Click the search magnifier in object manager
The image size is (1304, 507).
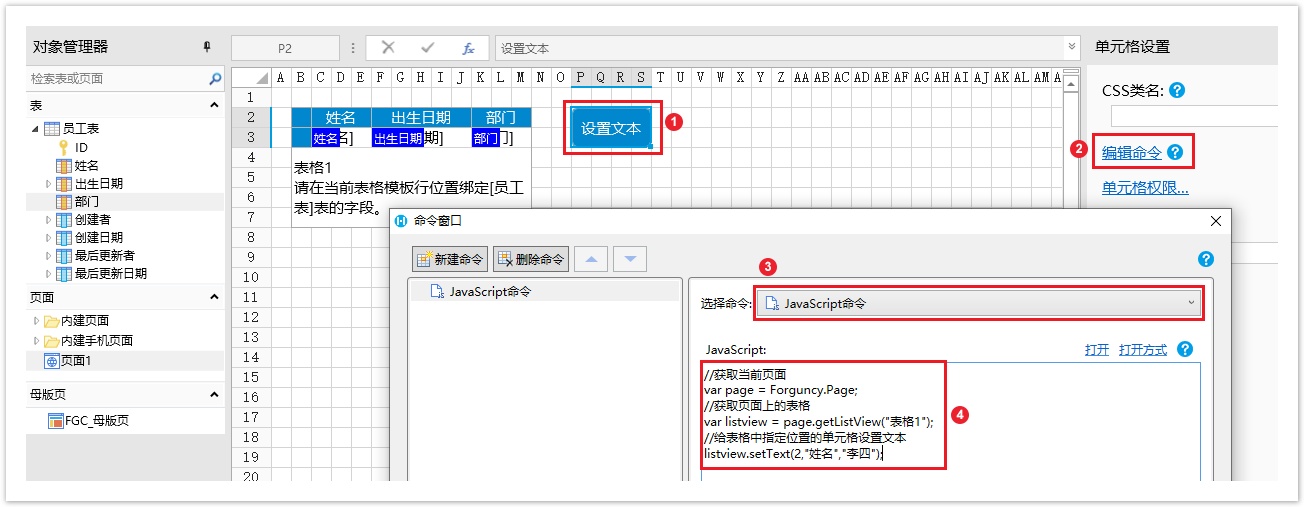215,78
